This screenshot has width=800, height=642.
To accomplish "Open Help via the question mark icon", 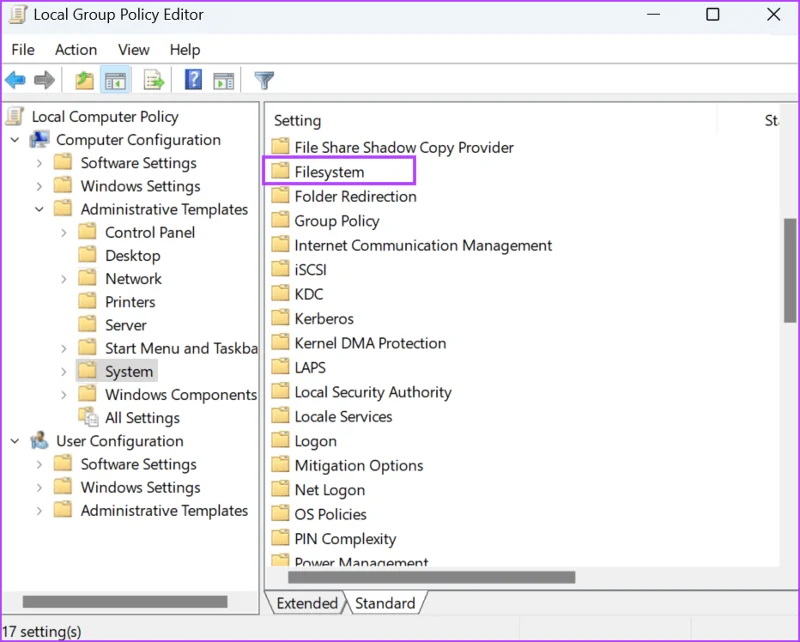I will pyautogui.click(x=193, y=80).
